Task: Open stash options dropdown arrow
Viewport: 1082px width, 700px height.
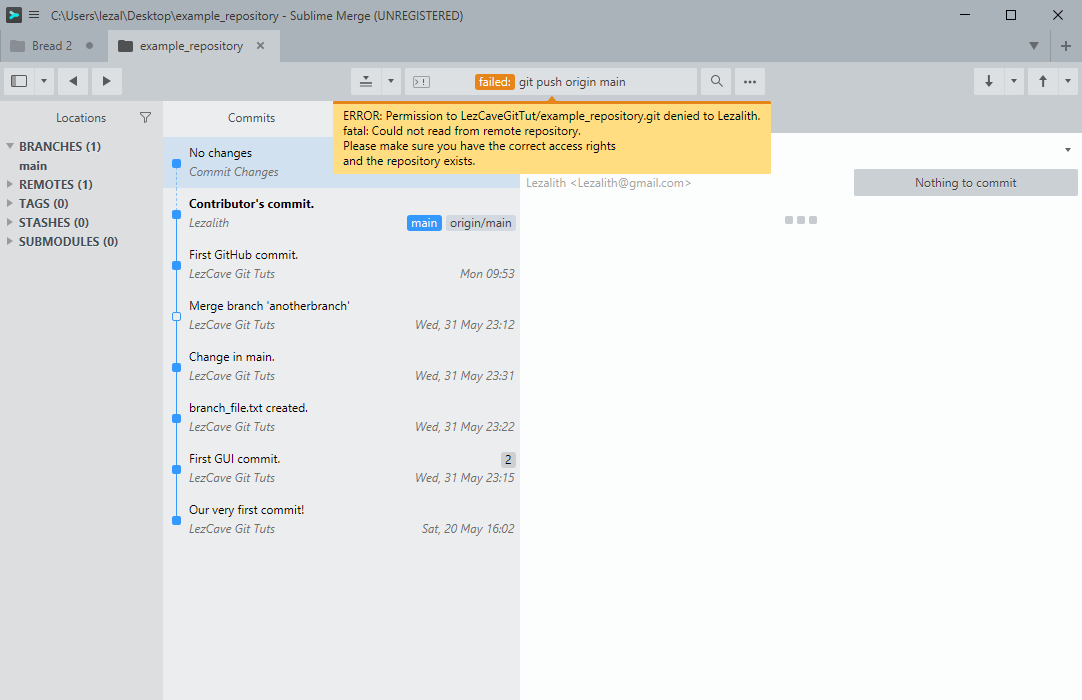Action: (x=391, y=81)
